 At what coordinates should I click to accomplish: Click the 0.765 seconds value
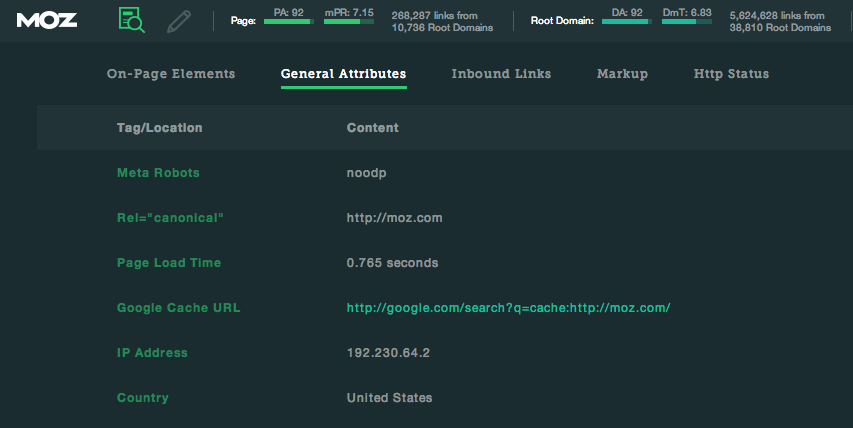coord(392,263)
